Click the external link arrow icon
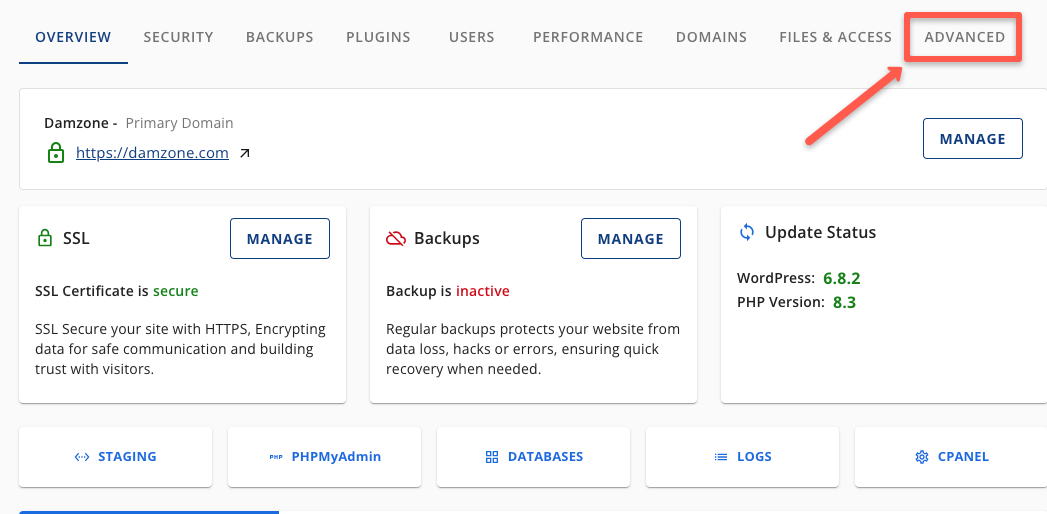This screenshot has width=1047, height=514. pos(245,153)
